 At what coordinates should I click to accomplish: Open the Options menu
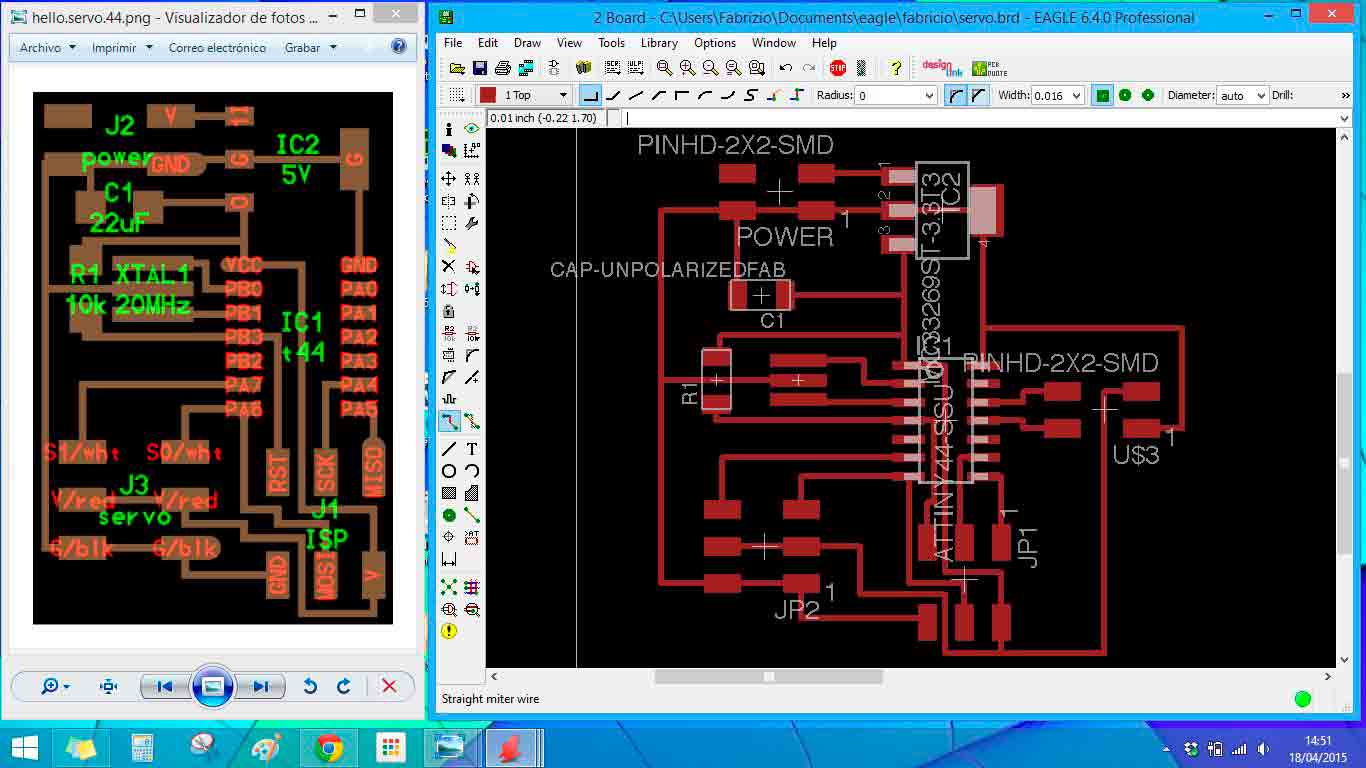click(x=715, y=43)
